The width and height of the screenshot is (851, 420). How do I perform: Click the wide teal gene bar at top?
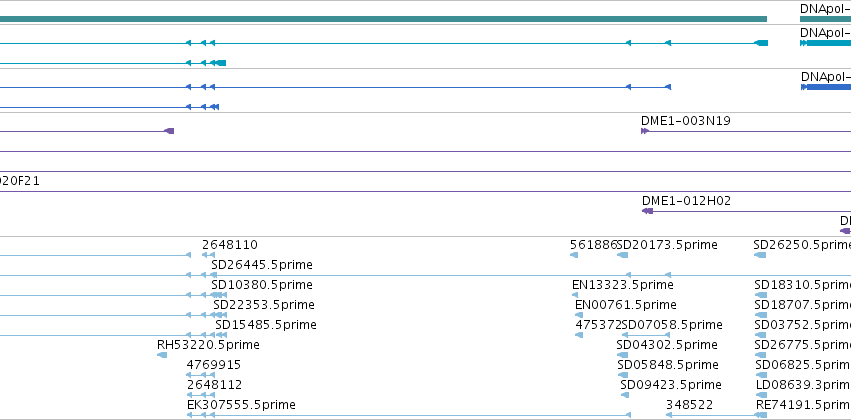point(383,19)
